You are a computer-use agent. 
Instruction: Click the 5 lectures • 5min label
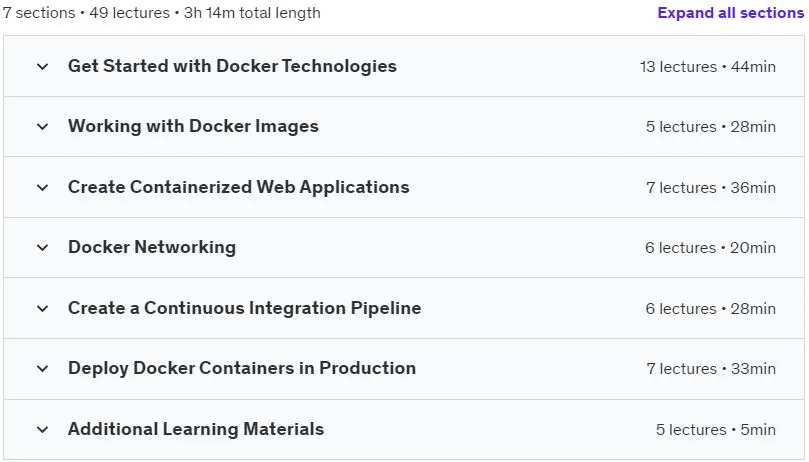pos(716,429)
